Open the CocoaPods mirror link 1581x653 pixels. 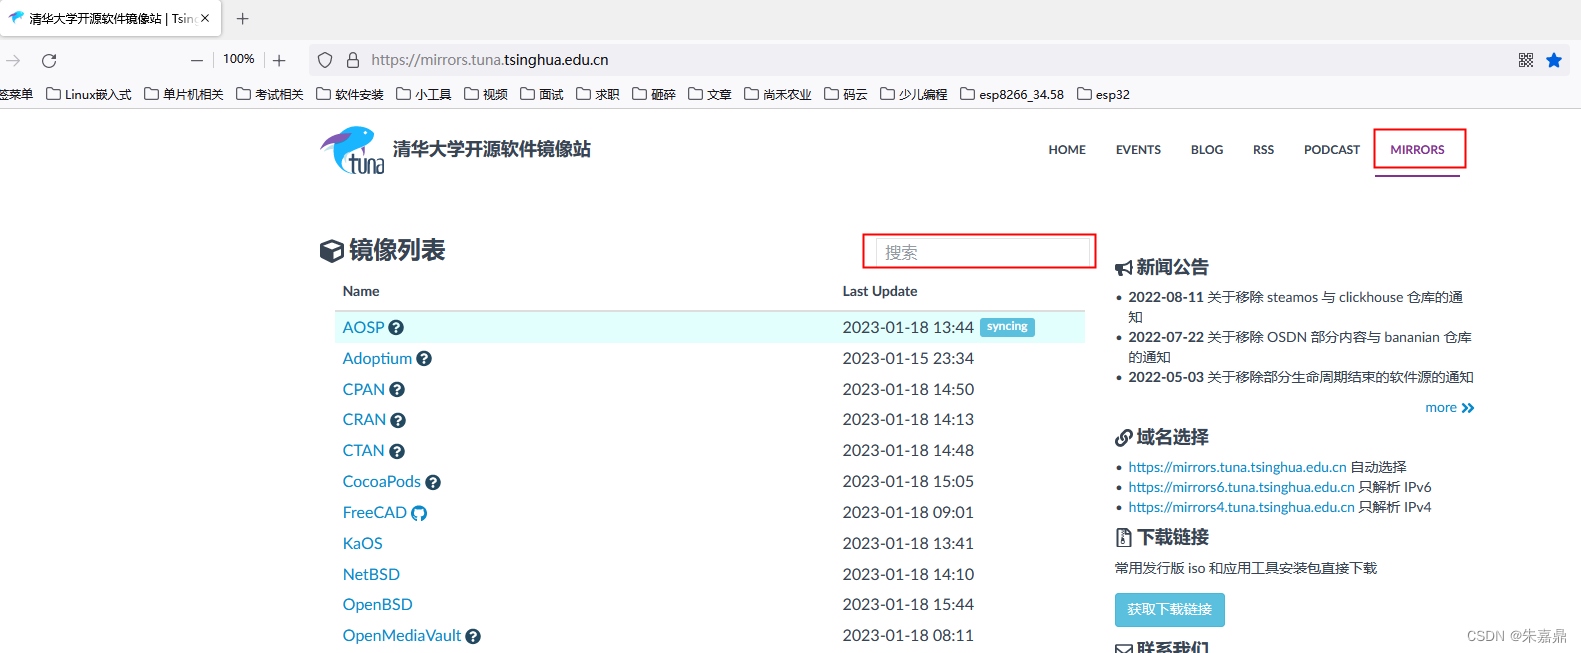click(382, 482)
